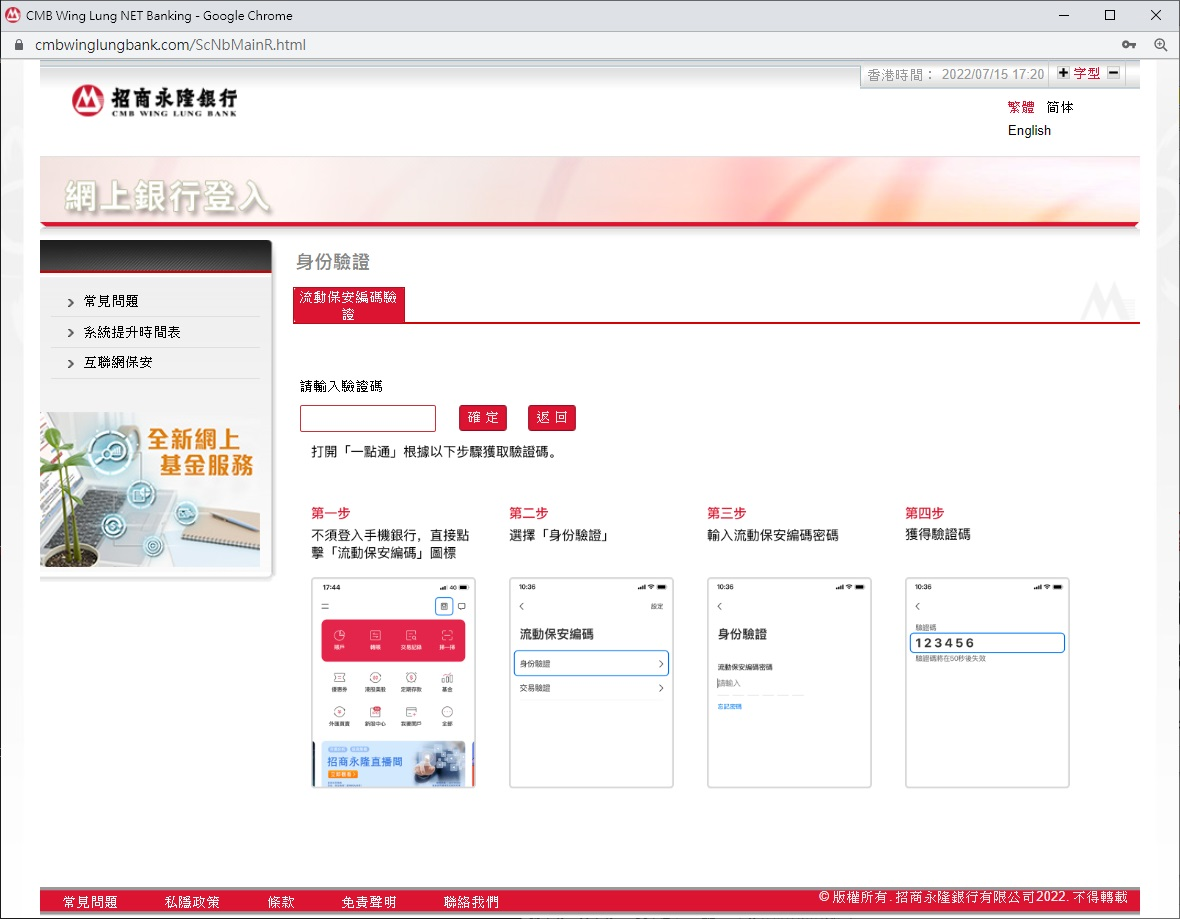This screenshot has height=919, width=1180.
Task: Minimize the Chrome window
Action: (1064, 15)
